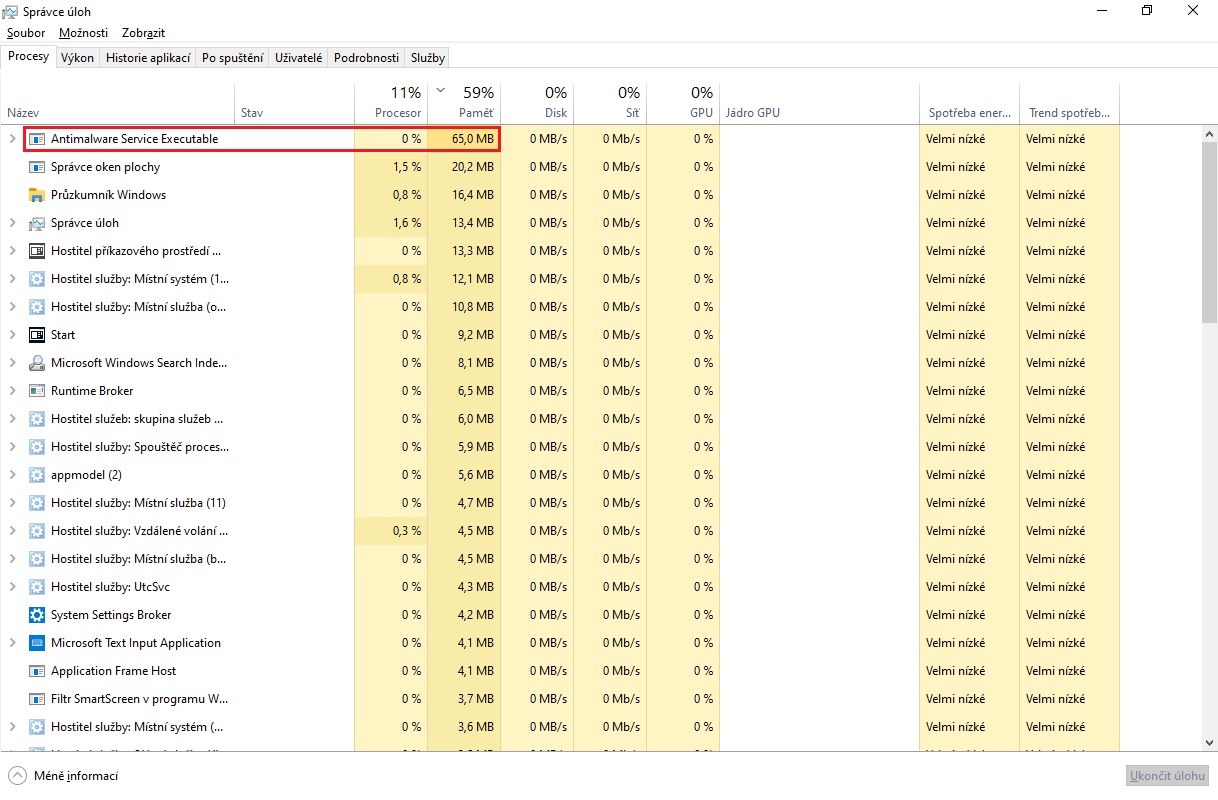Sort by the Disk column header

point(536,103)
